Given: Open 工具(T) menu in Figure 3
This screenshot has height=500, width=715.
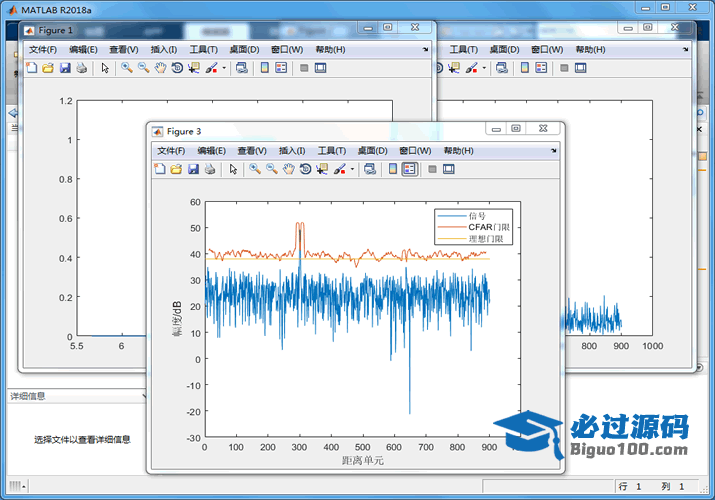Looking at the screenshot, I should [332, 151].
